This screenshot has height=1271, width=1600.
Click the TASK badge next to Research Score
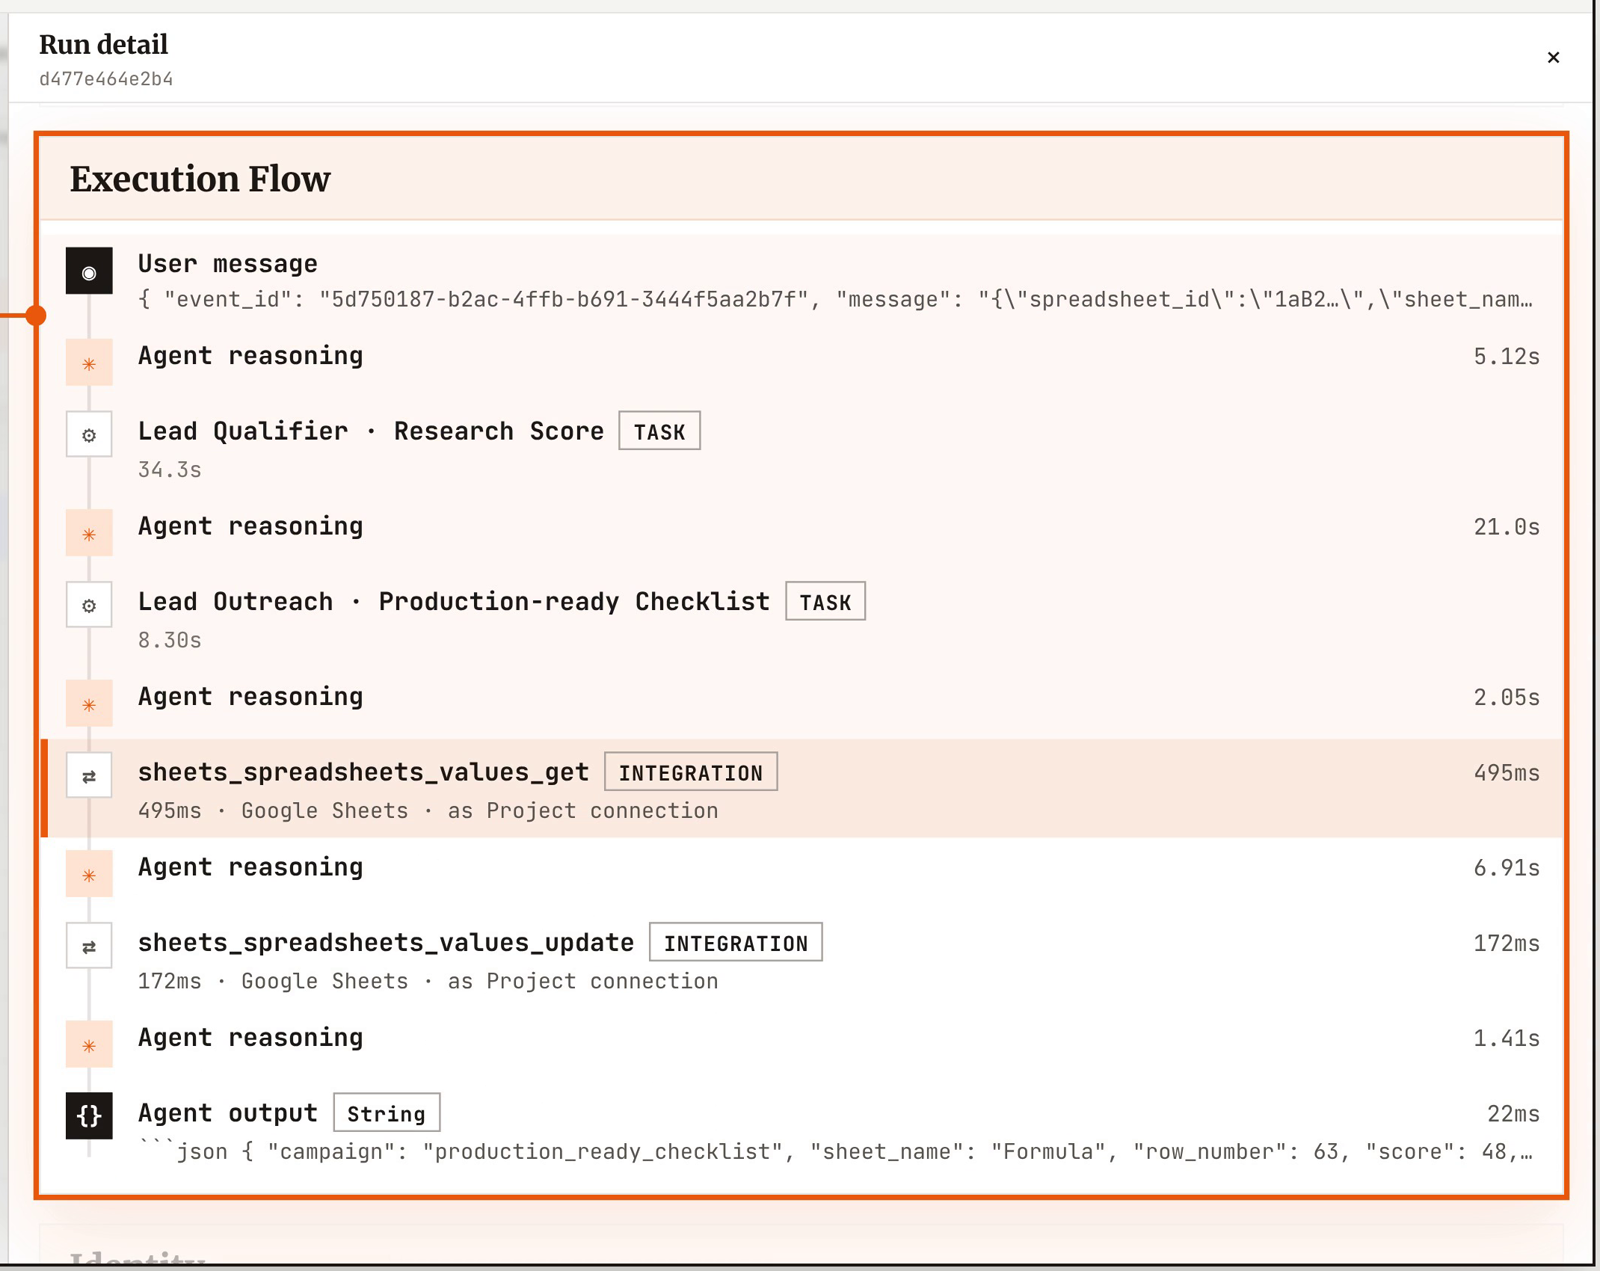659,431
